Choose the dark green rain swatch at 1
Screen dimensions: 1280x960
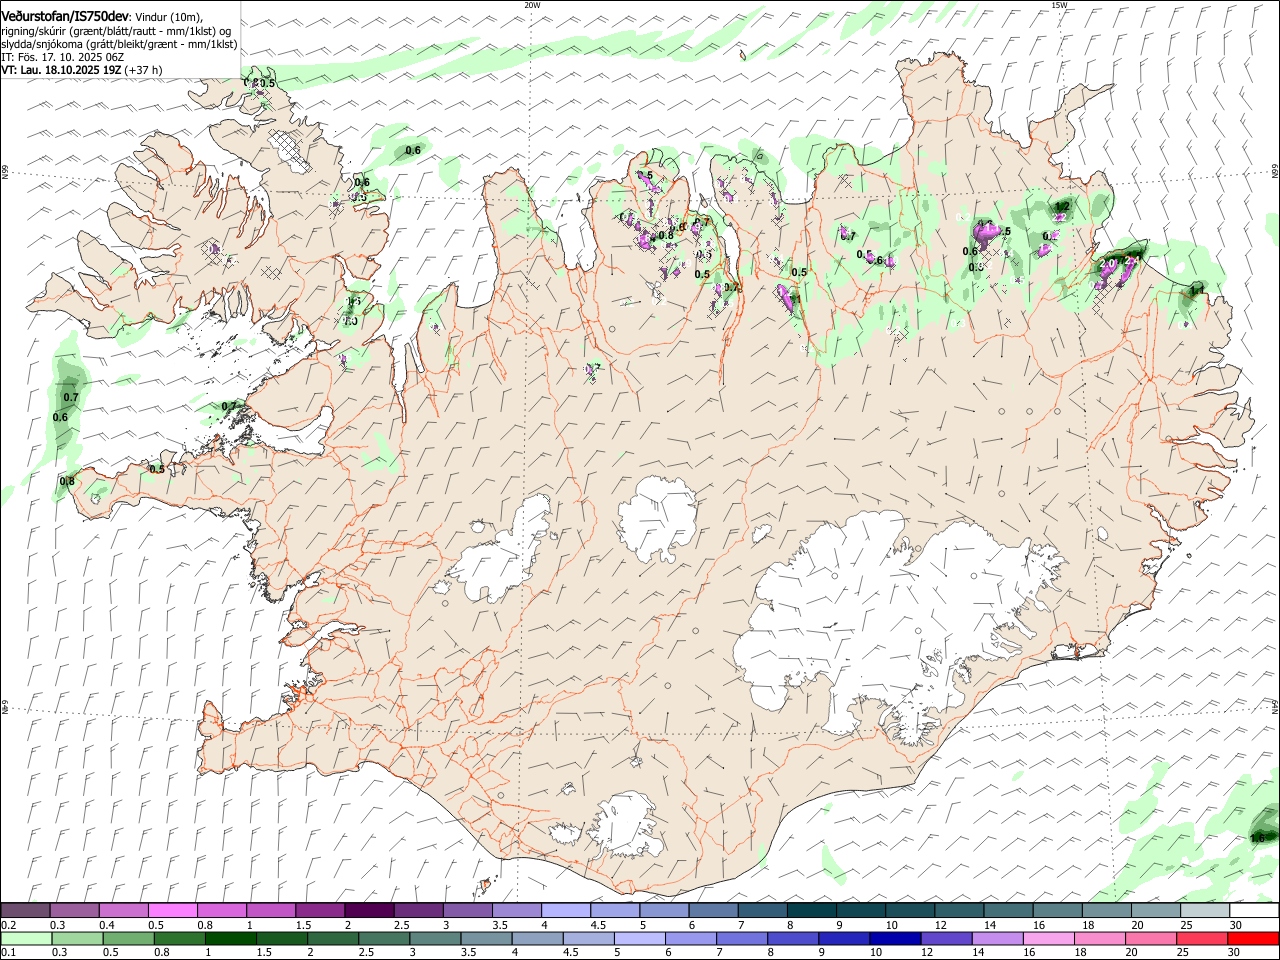point(230,938)
